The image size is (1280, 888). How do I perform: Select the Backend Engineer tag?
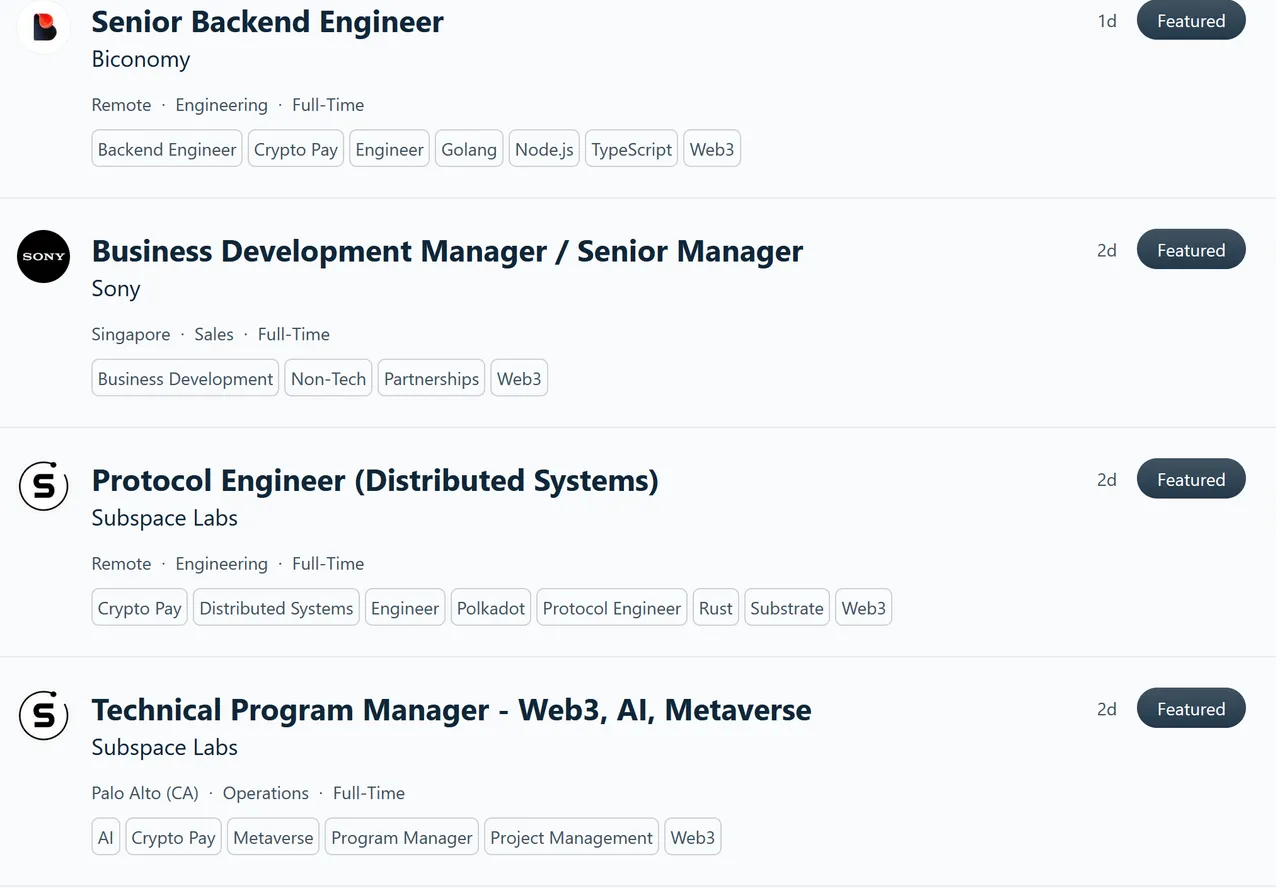point(167,149)
